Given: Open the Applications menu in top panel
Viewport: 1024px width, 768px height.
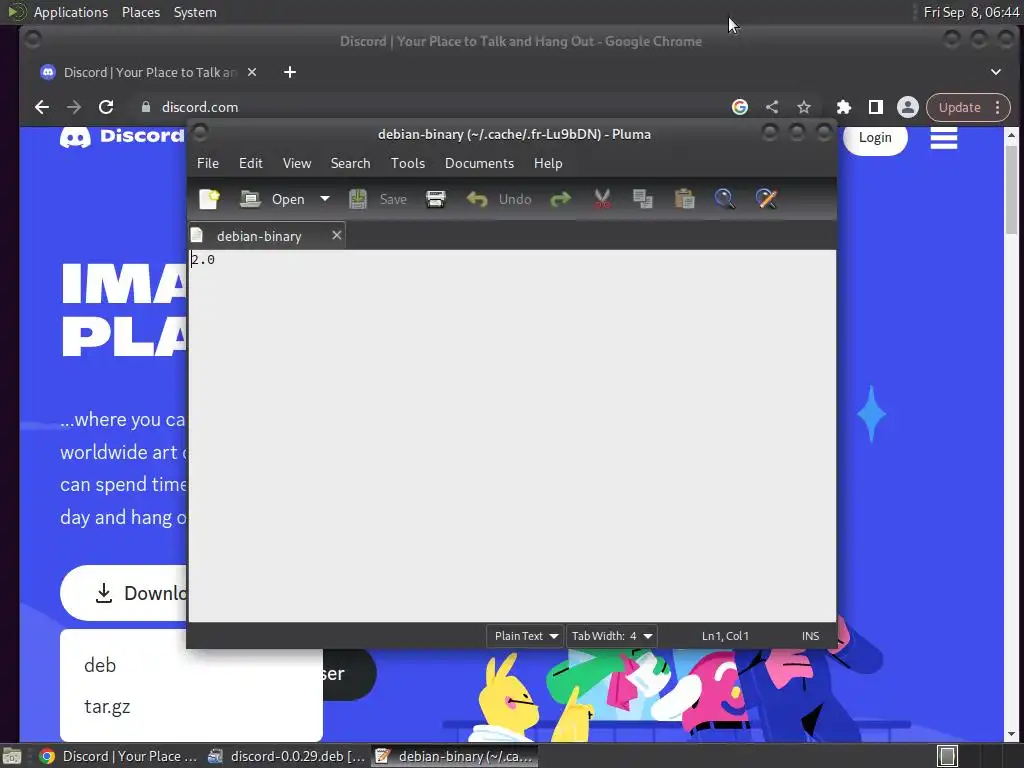Looking at the screenshot, I should click(x=71, y=12).
